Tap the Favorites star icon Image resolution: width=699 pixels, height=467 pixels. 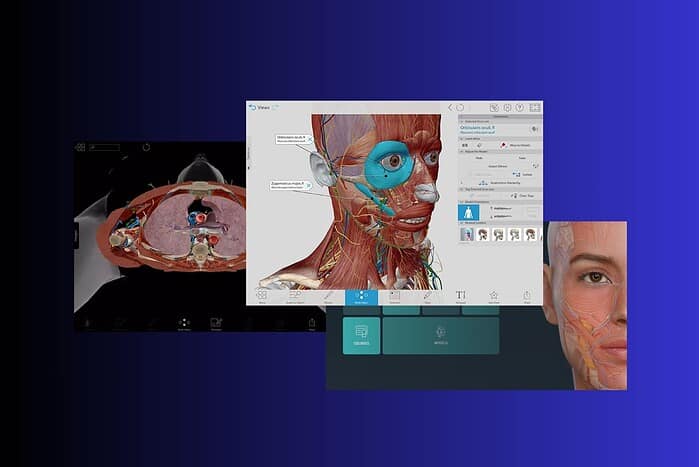point(493,295)
